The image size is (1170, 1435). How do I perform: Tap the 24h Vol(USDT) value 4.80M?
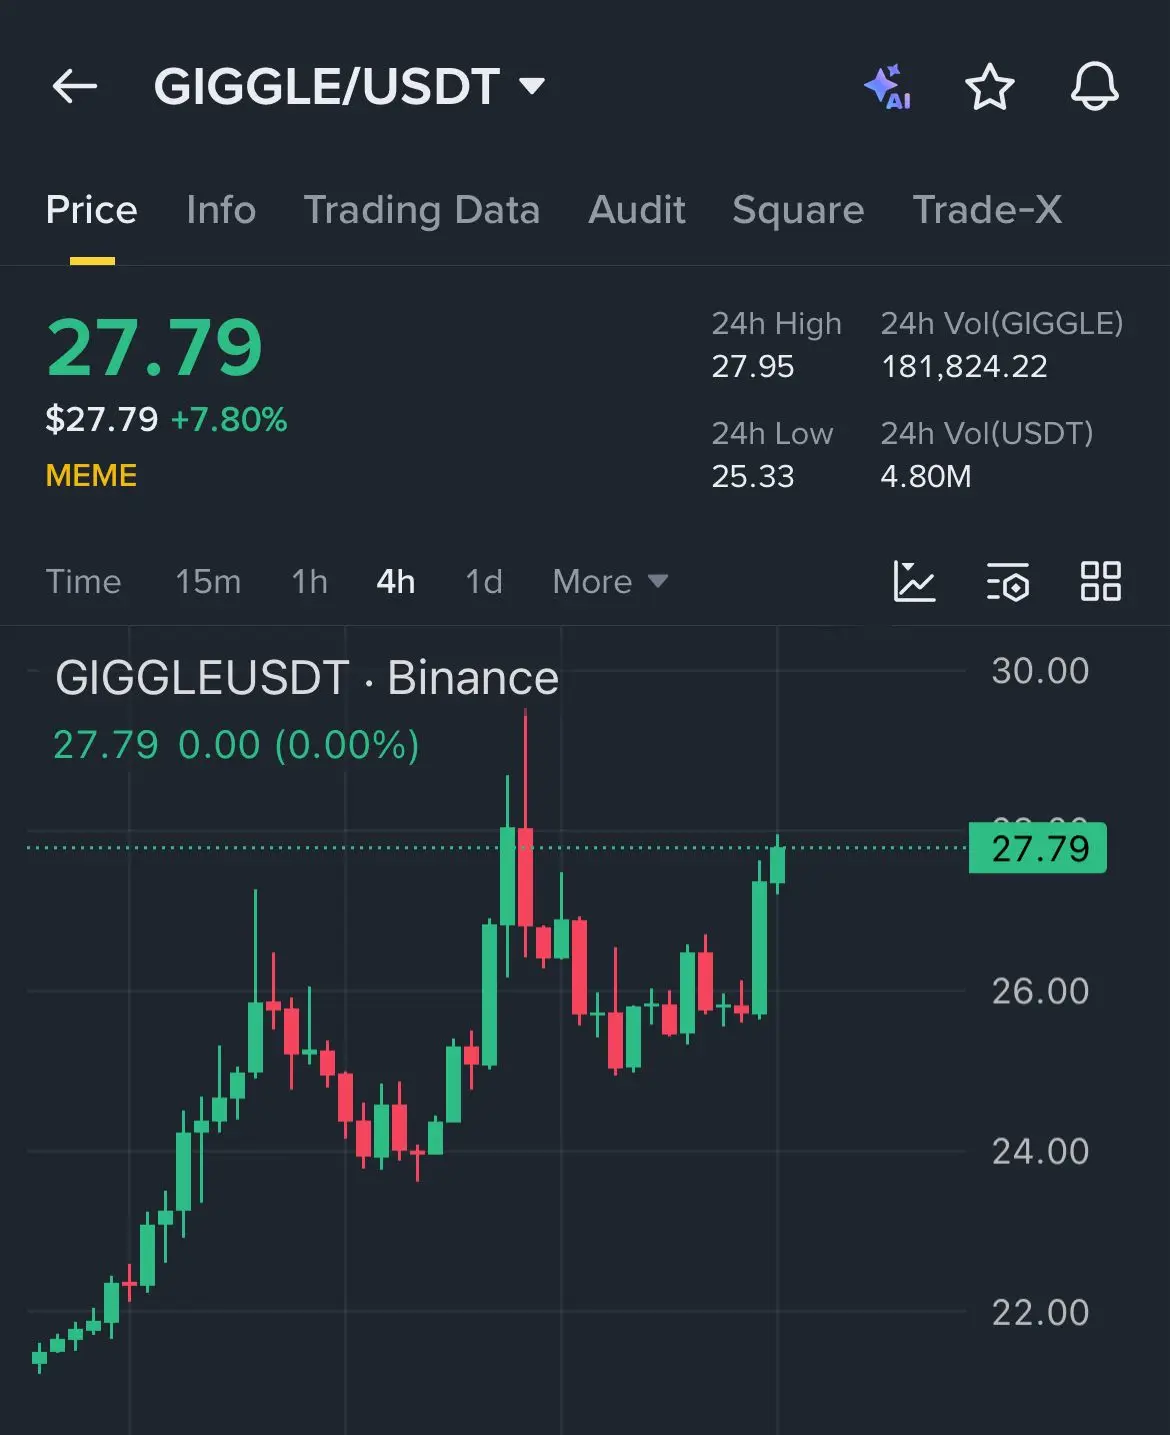point(926,476)
